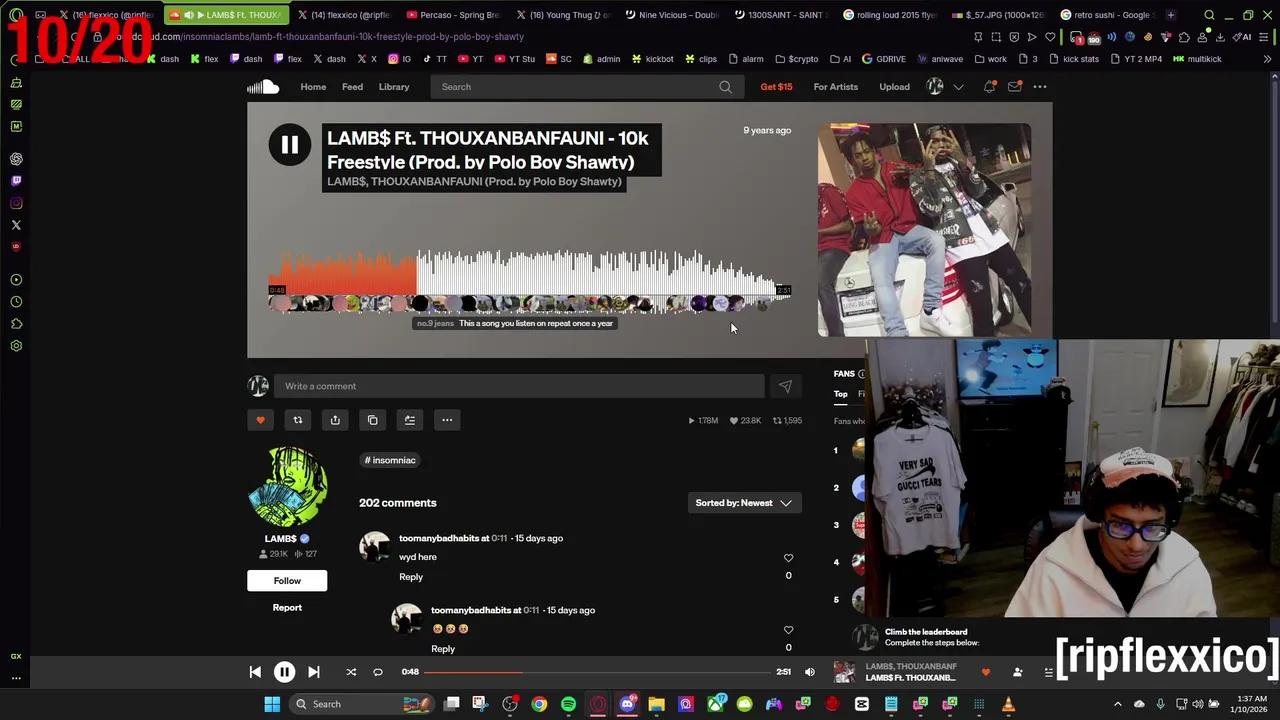
Task: Reply to the 'wyd here' comment
Action: pyautogui.click(x=411, y=577)
